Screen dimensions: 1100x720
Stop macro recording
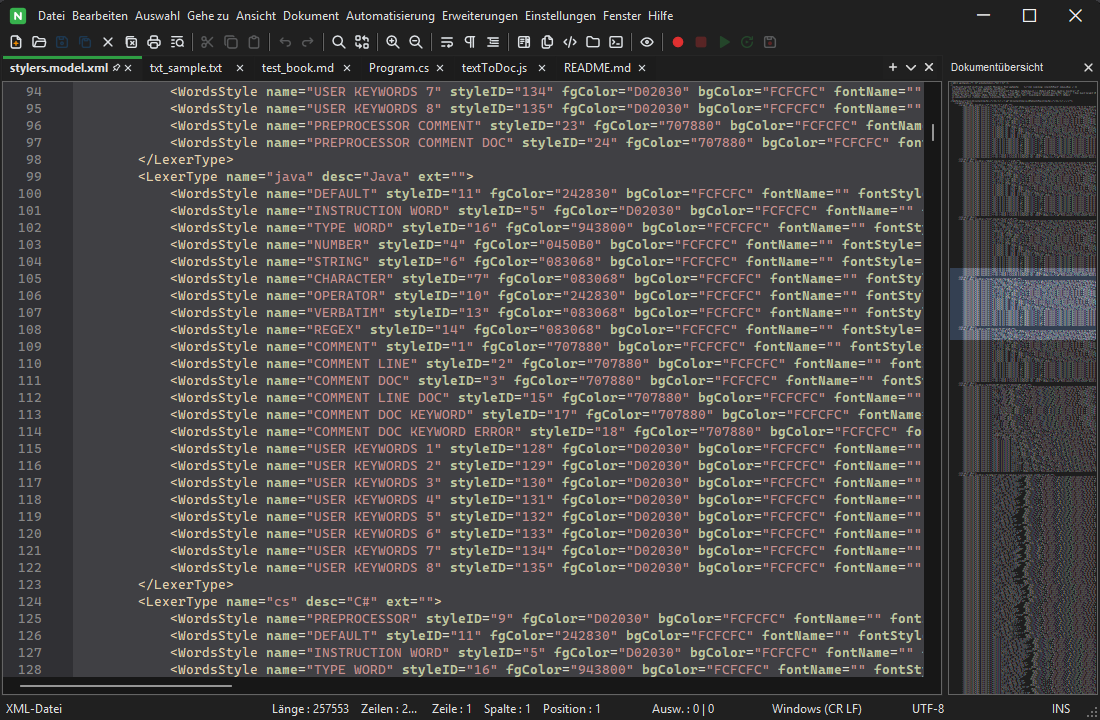point(701,42)
